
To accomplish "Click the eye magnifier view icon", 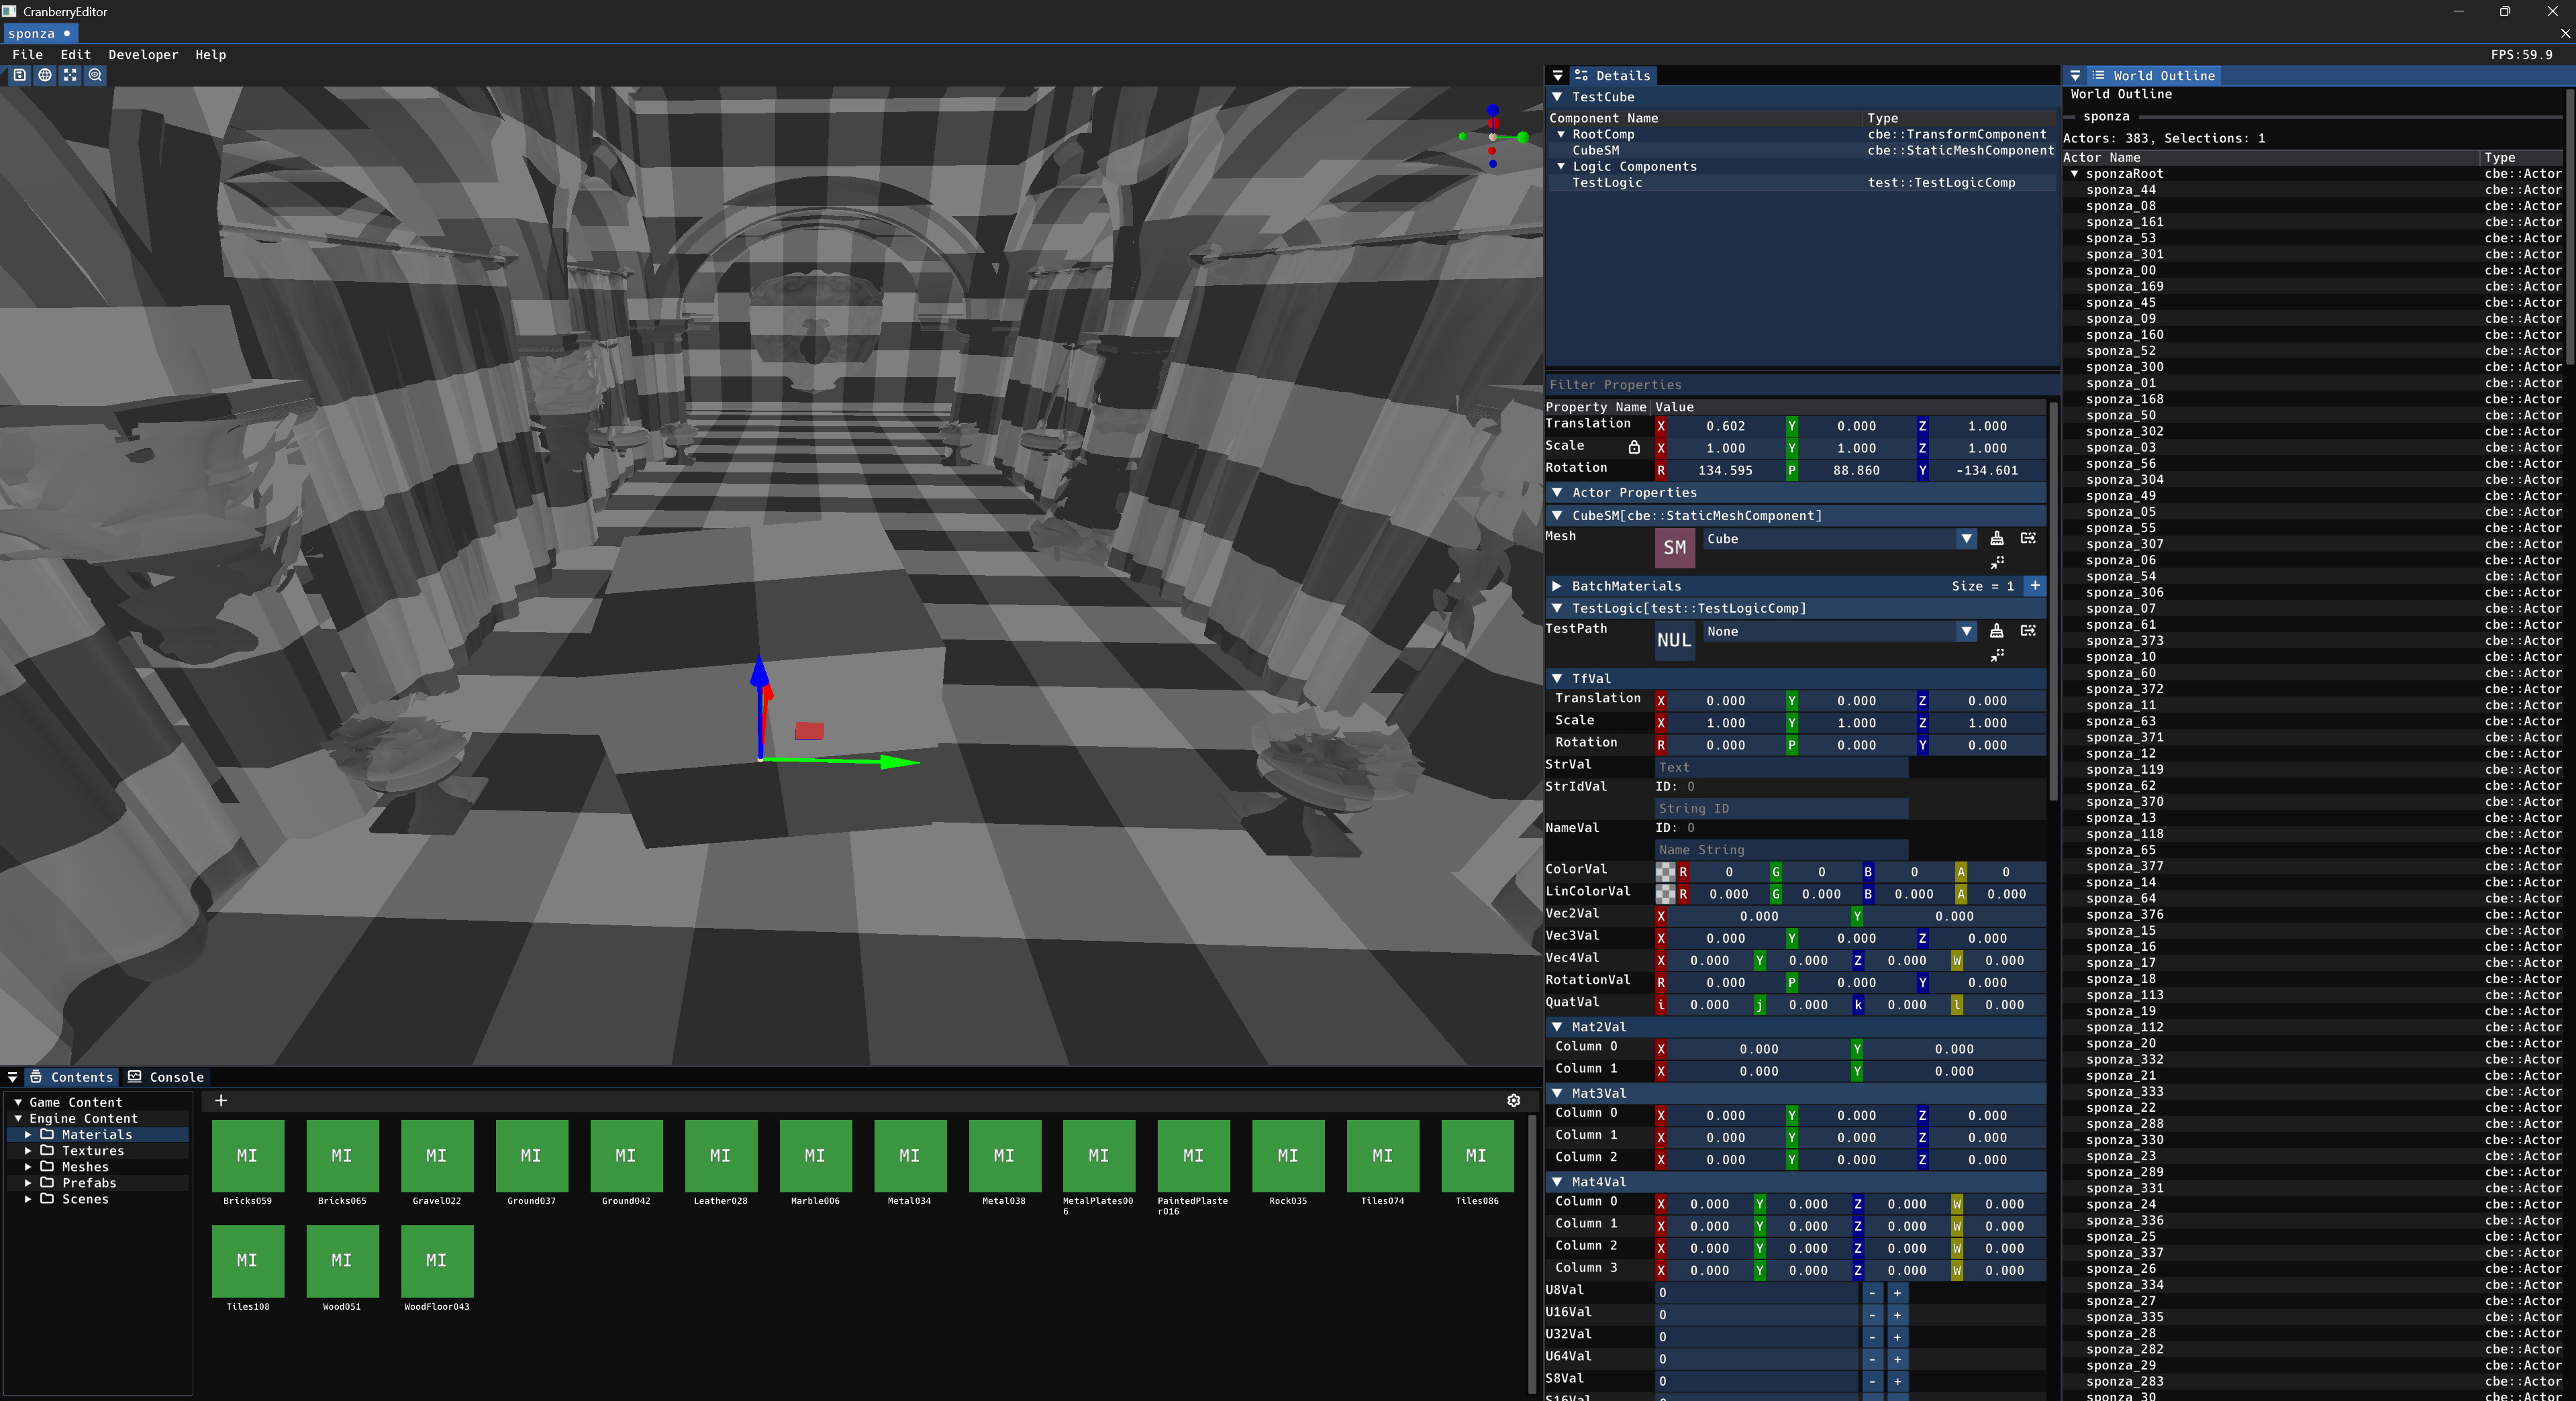I will pyautogui.click(x=95, y=75).
